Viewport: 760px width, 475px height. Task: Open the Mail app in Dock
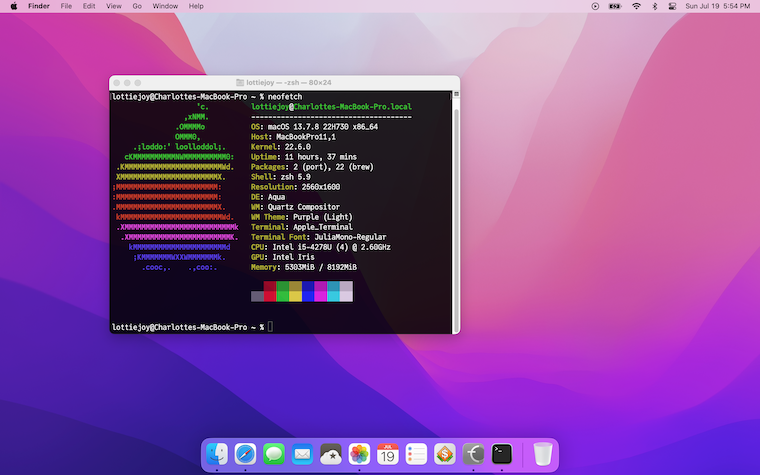click(x=302, y=455)
